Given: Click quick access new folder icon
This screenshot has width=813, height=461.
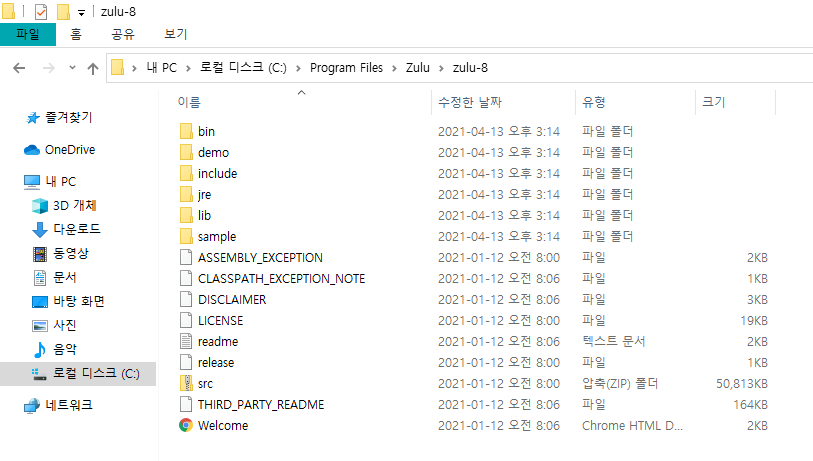Looking at the screenshot, I should [63, 11].
